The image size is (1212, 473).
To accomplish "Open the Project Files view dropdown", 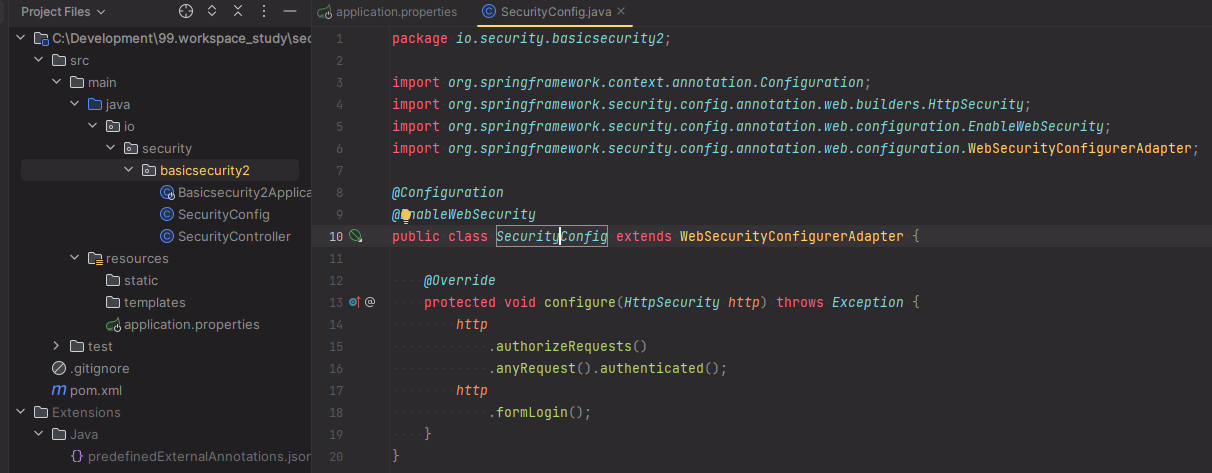I will [x=62, y=11].
